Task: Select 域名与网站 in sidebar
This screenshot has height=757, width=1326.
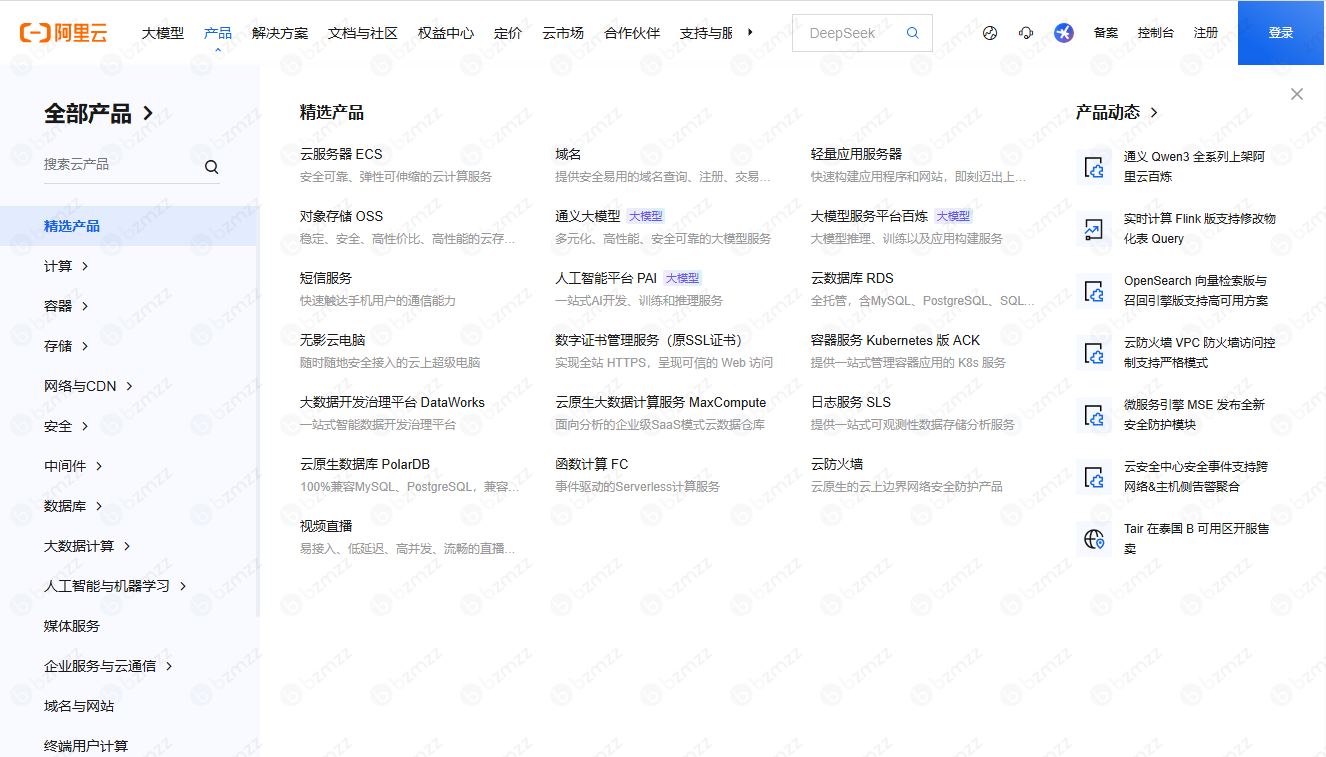Action: point(79,706)
